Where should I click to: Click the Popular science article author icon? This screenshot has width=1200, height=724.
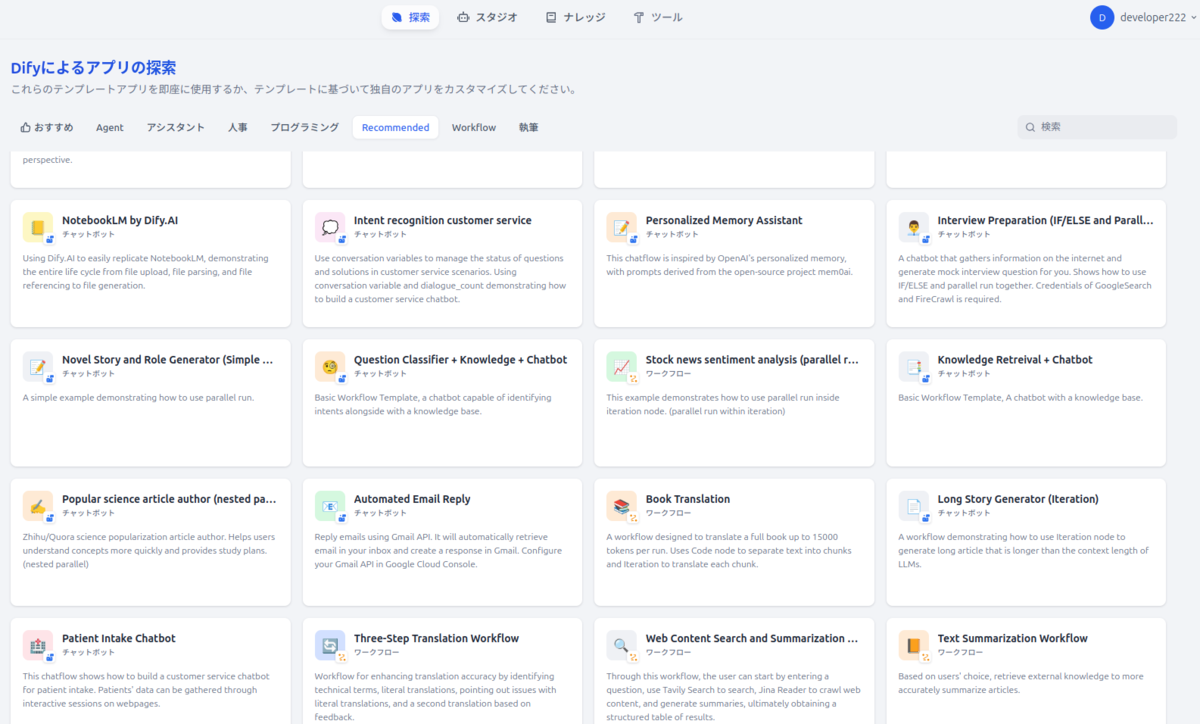38,505
